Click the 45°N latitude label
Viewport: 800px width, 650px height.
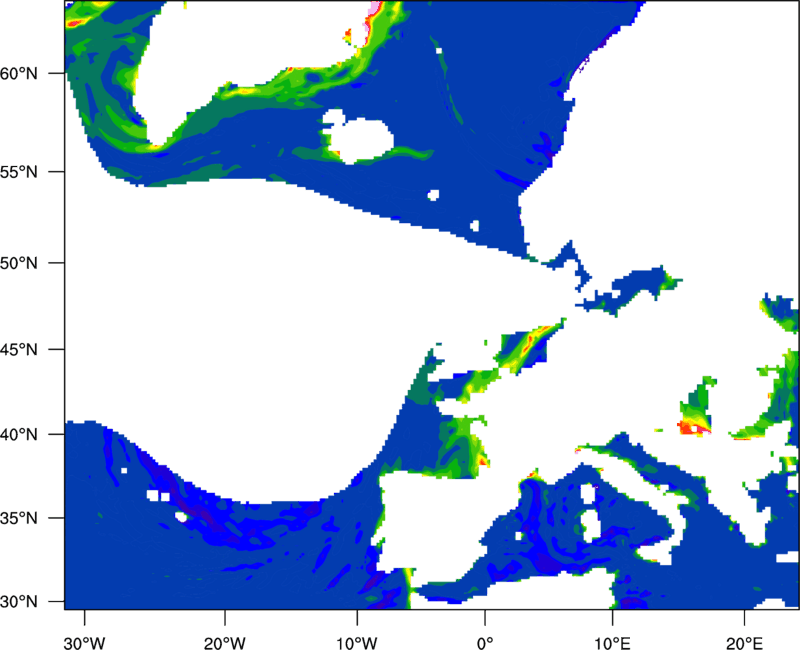pyautogui.click(x=19, y=350)
